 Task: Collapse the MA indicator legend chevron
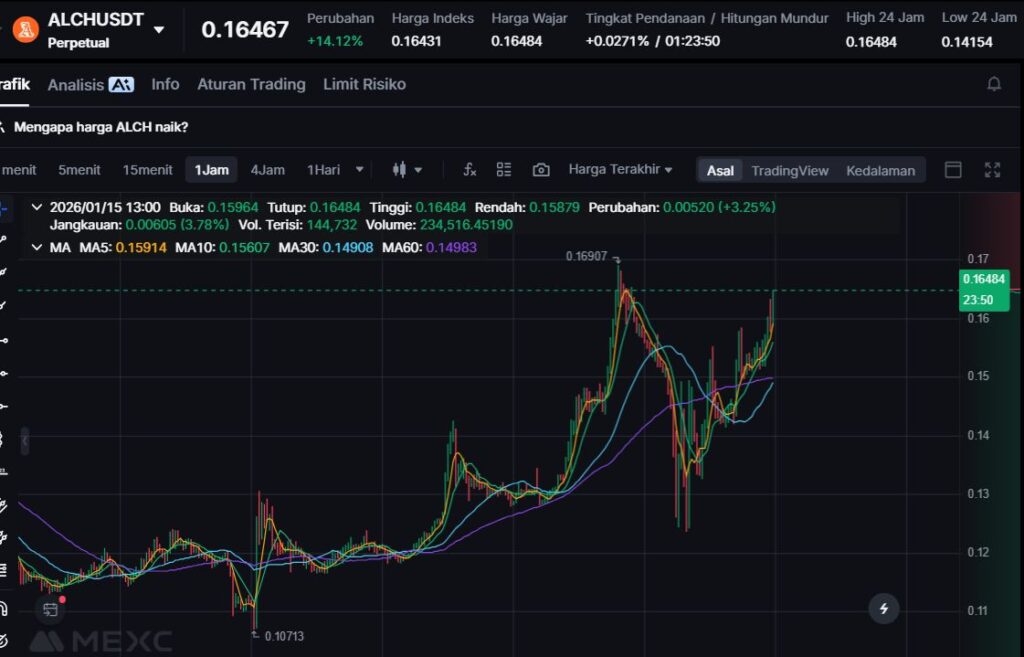point(37,246)
